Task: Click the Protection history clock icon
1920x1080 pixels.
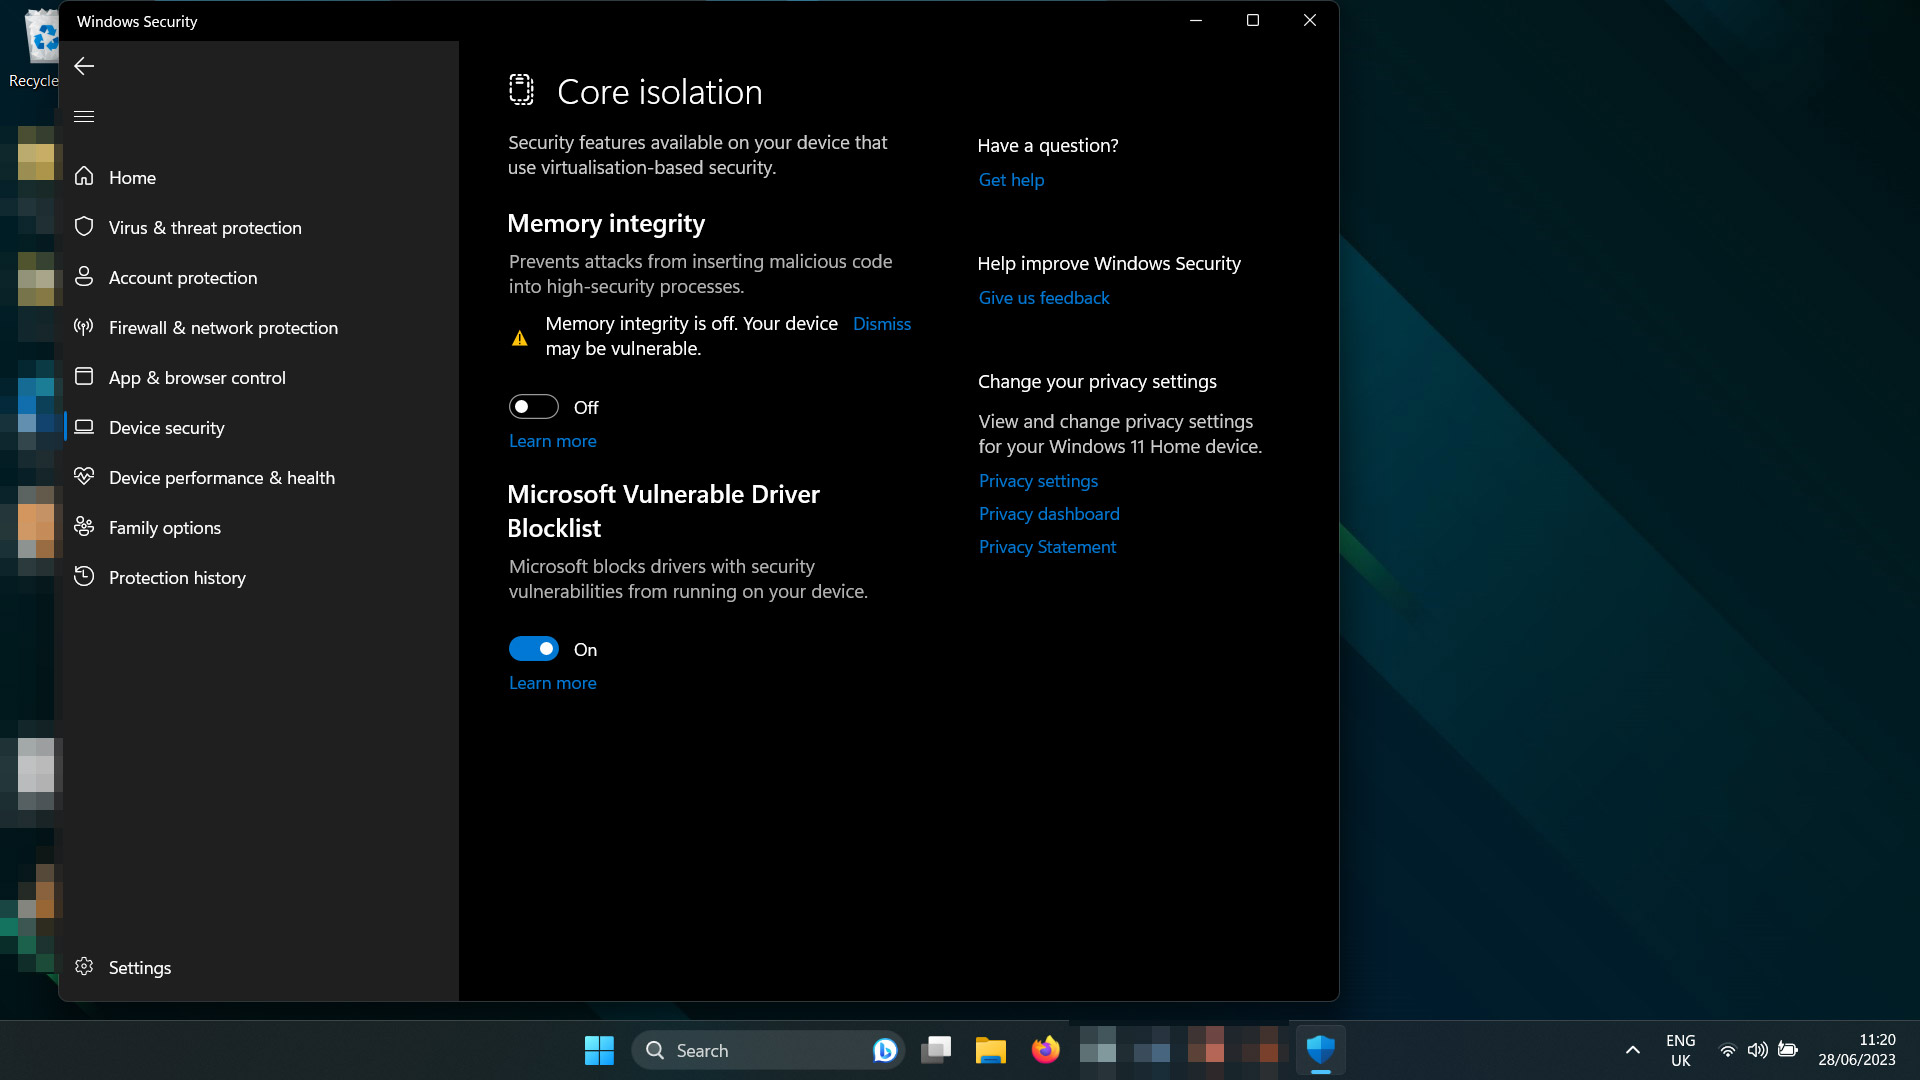Action: [84, 576]
